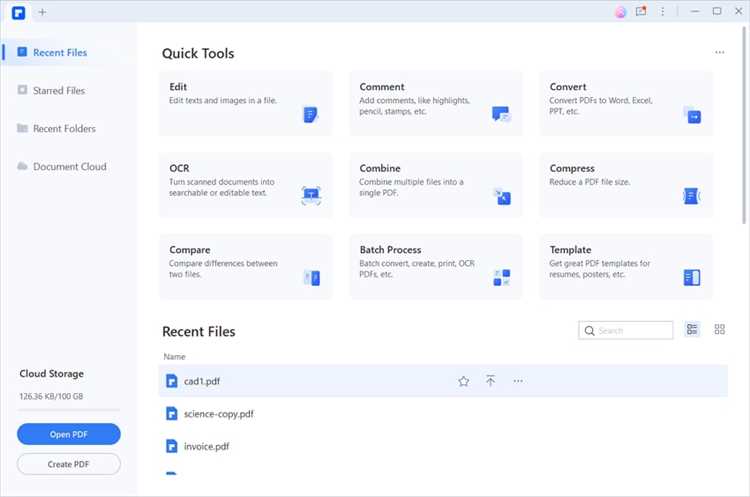
Task: Go to Recent Folders
Action: [x=64, y=129]
